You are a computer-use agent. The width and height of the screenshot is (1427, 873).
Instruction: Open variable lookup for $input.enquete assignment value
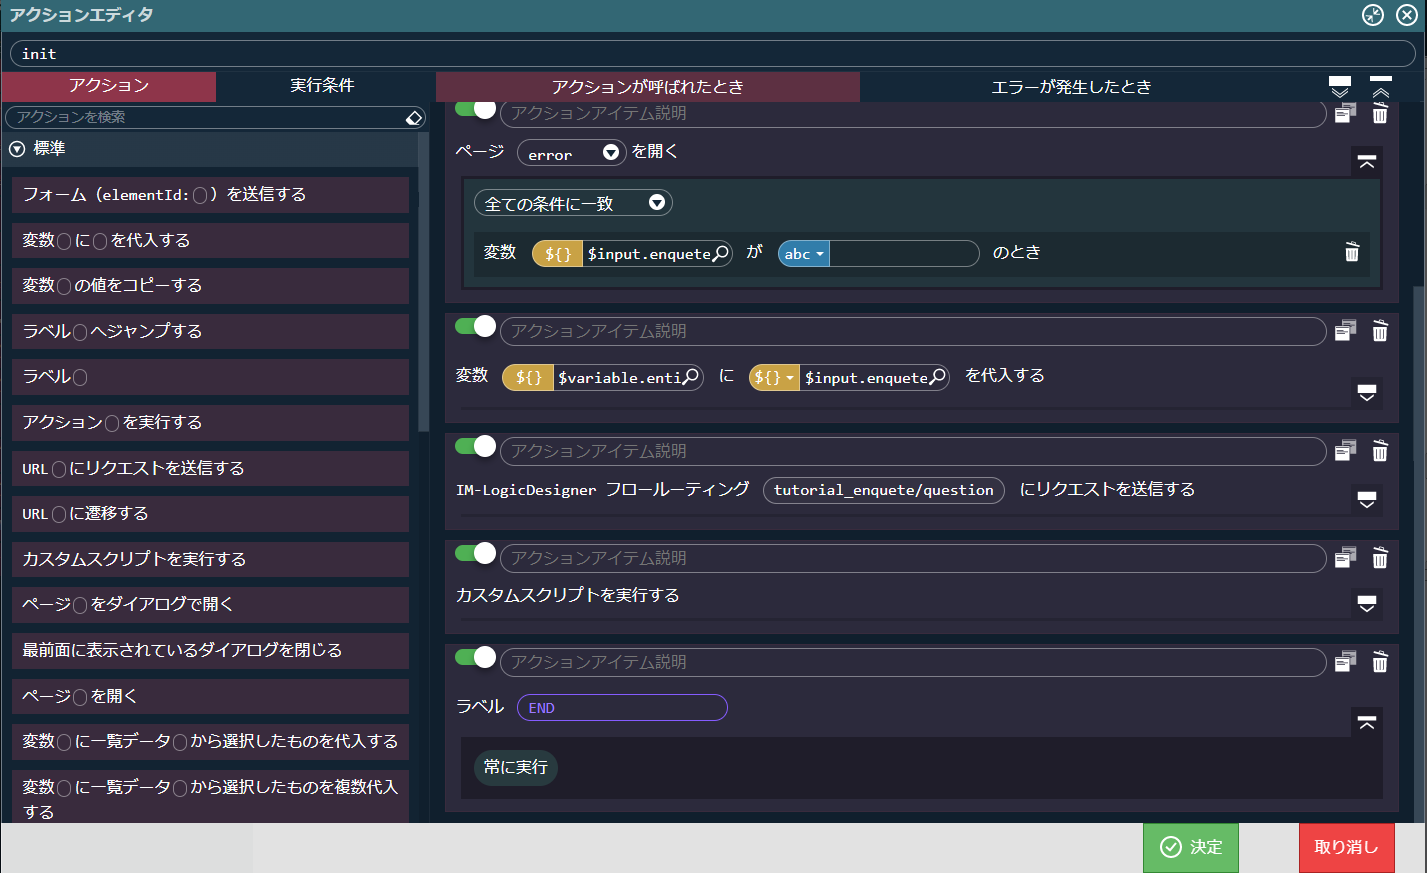click(x=937, y=377)
